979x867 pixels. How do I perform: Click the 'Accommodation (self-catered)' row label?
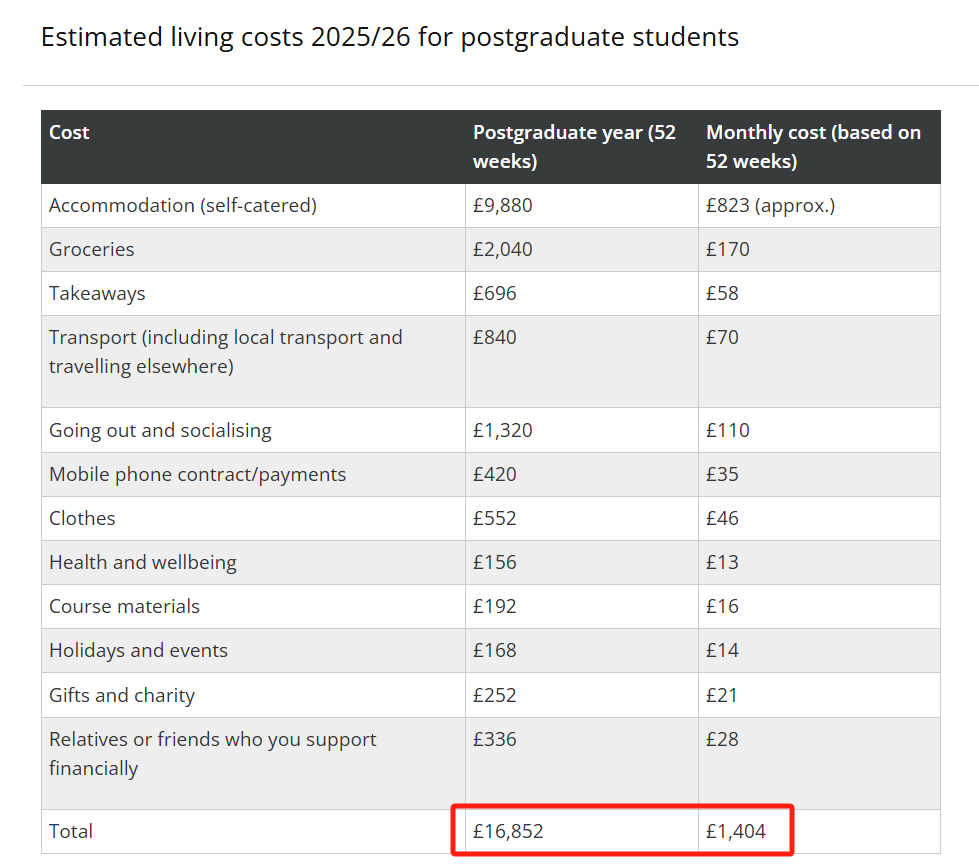[x=182, y=205]
